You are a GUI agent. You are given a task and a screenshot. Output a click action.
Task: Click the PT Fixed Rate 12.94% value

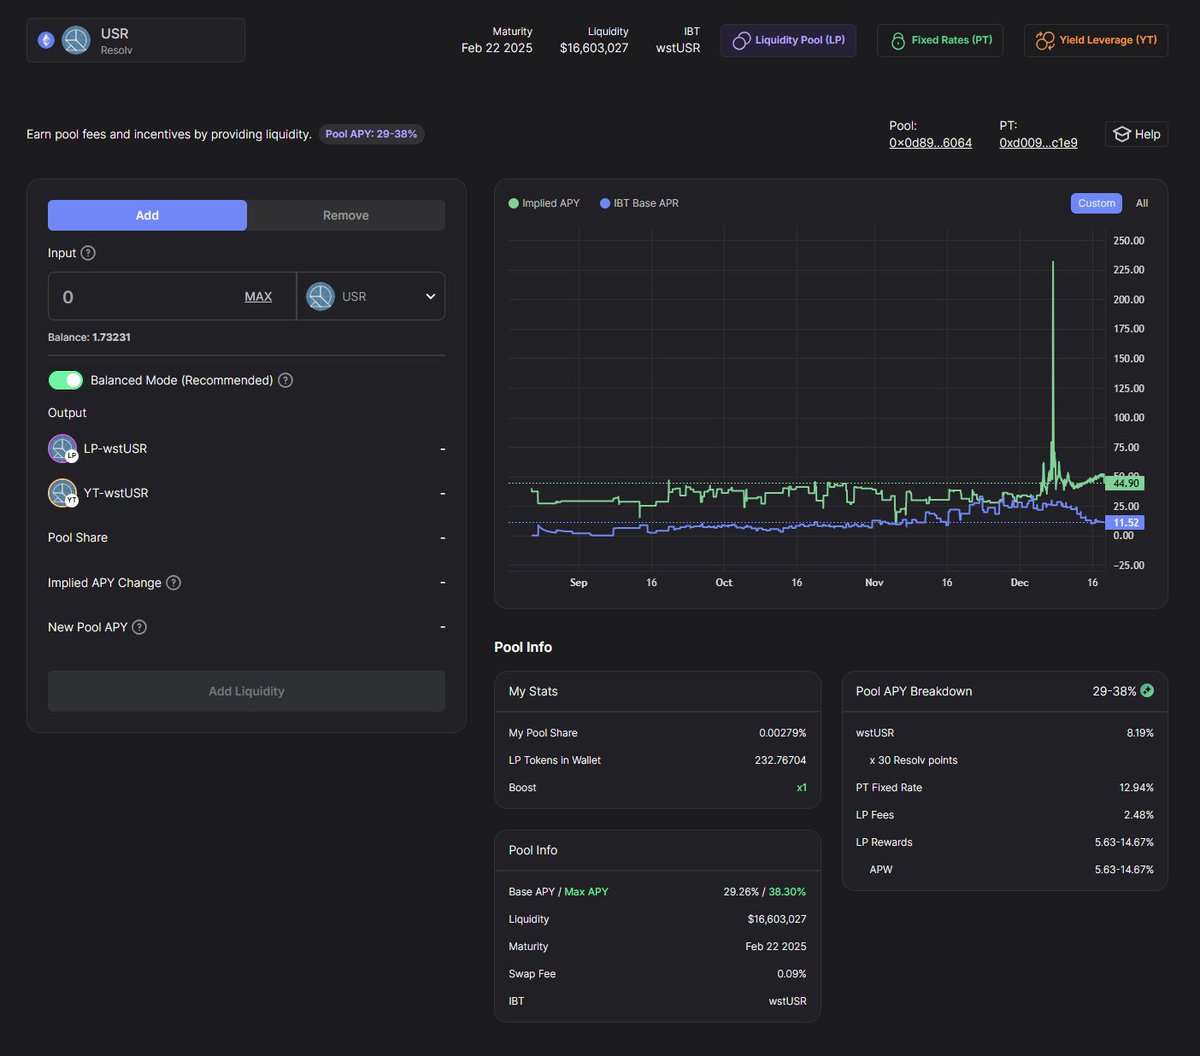pos(1136,788)
